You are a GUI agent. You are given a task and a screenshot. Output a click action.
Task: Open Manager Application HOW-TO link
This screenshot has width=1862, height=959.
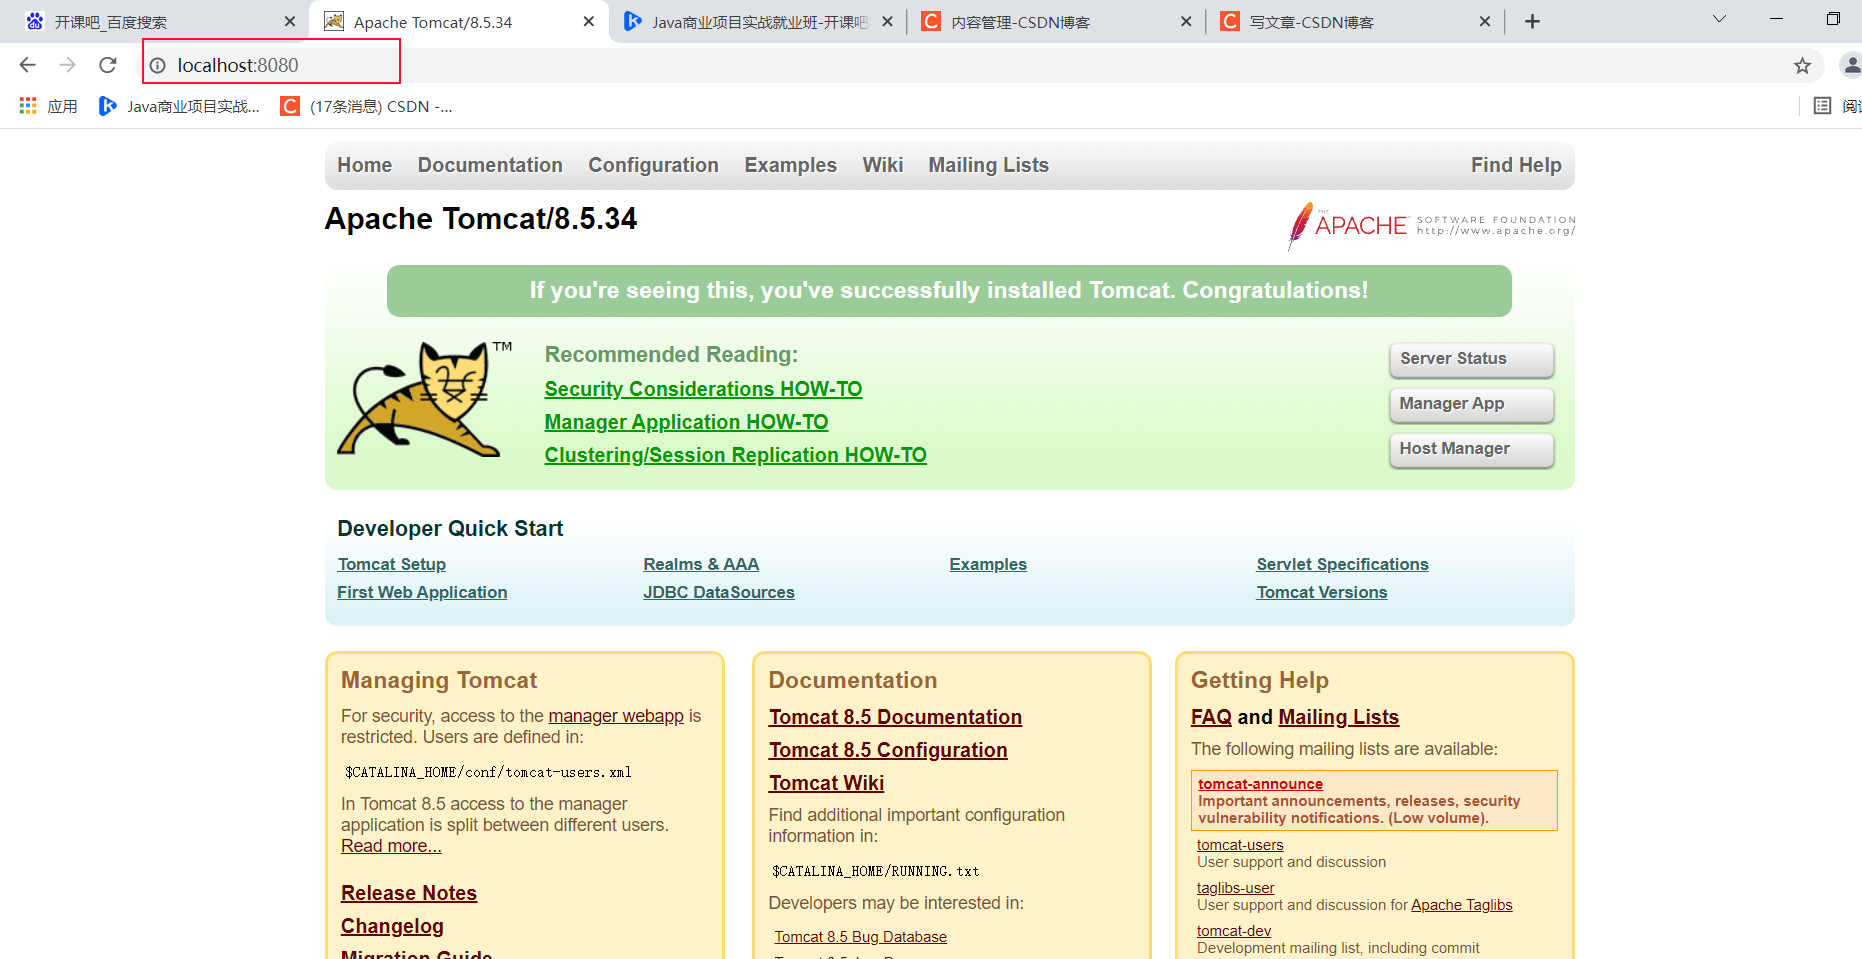(686, 422)
